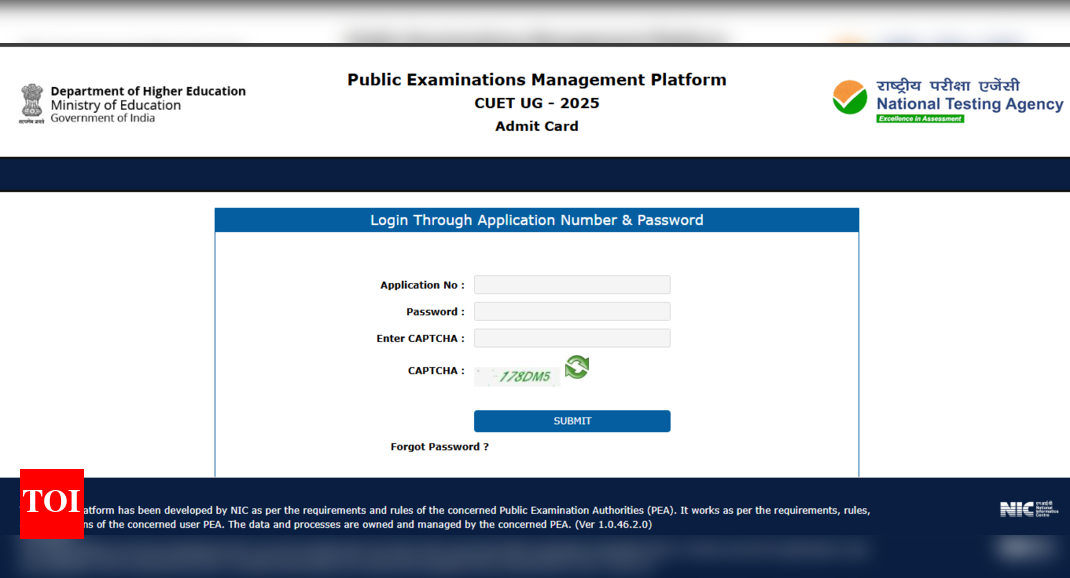Click the green Excellence in Assessment badge

click(x=920, y=119)
